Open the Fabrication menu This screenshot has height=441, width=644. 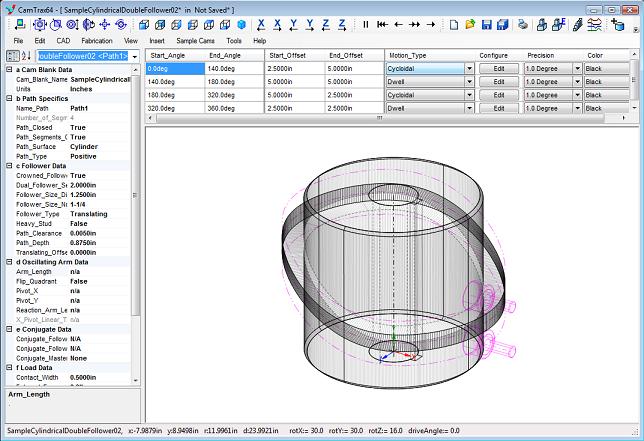96,41
